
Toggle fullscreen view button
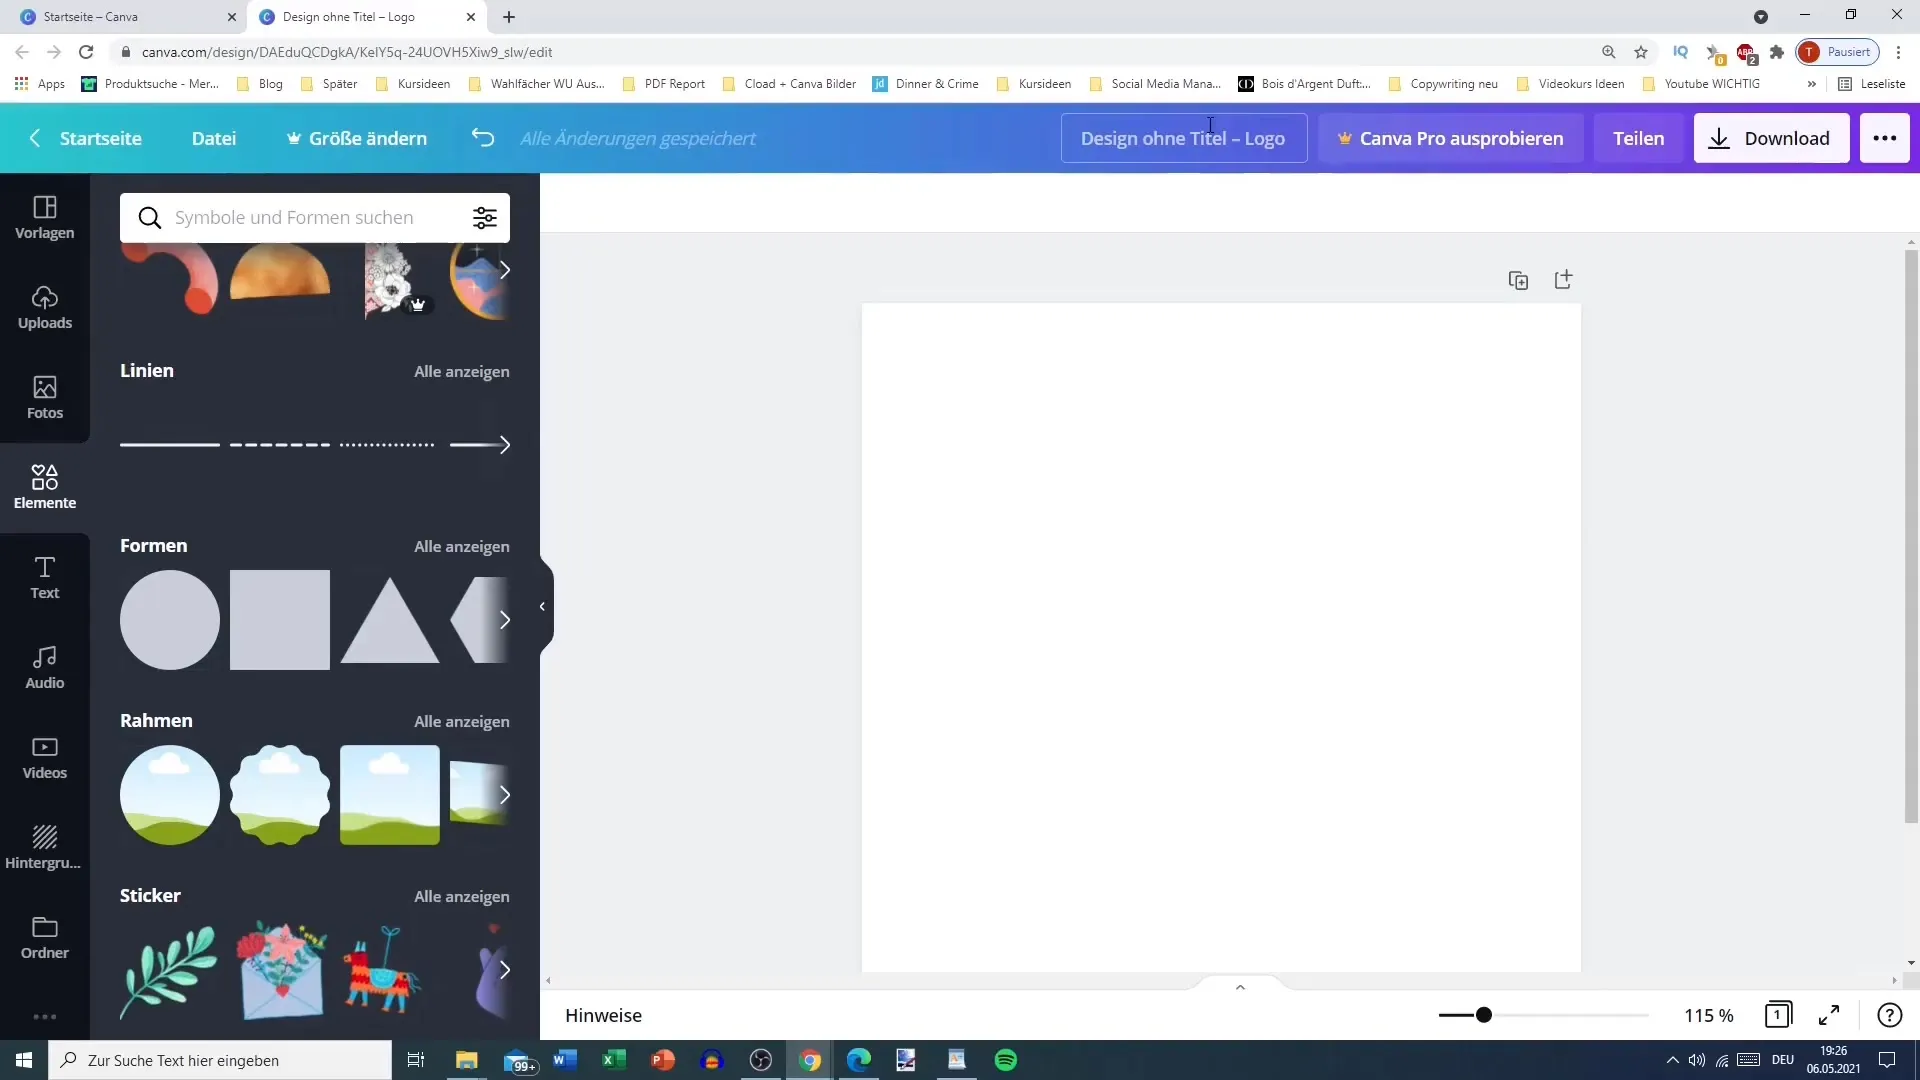(x=1832, y=1014)
